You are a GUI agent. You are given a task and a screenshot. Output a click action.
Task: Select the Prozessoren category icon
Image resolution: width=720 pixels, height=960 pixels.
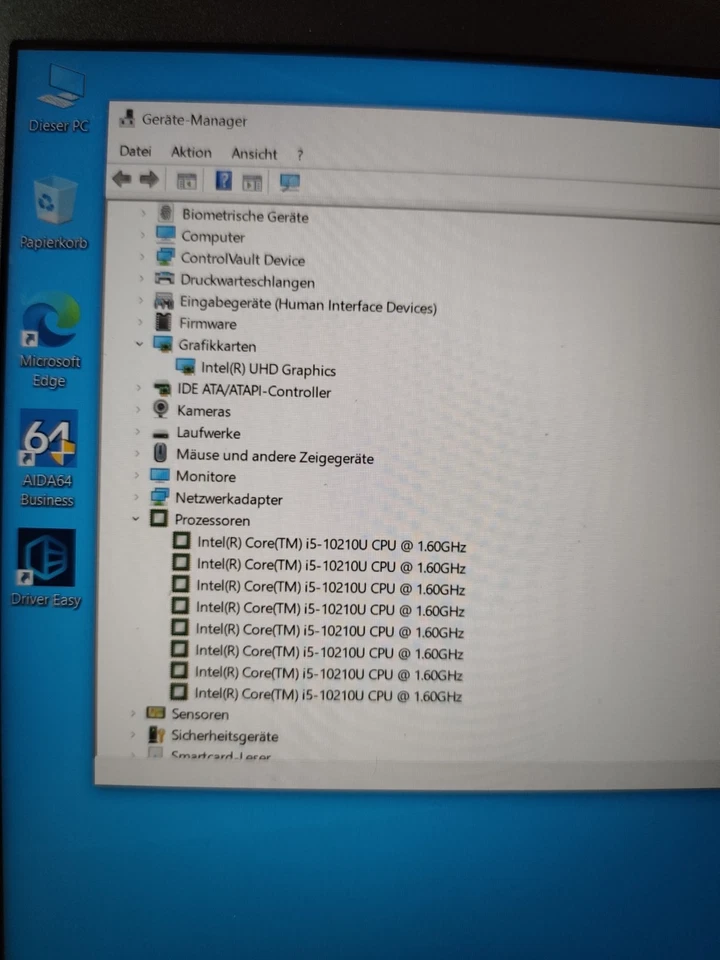coord(159,519)
